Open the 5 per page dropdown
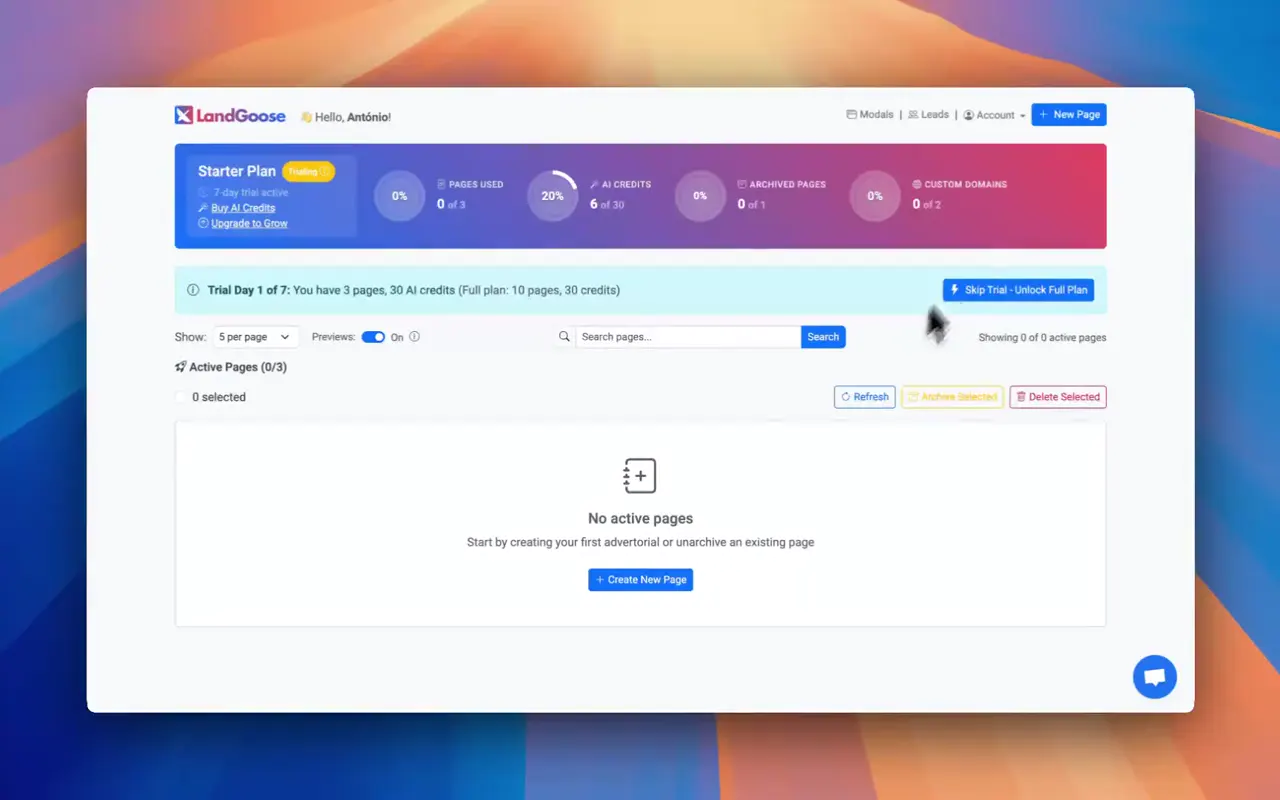This screenshot has width=1280, height=800. (255, 337)
